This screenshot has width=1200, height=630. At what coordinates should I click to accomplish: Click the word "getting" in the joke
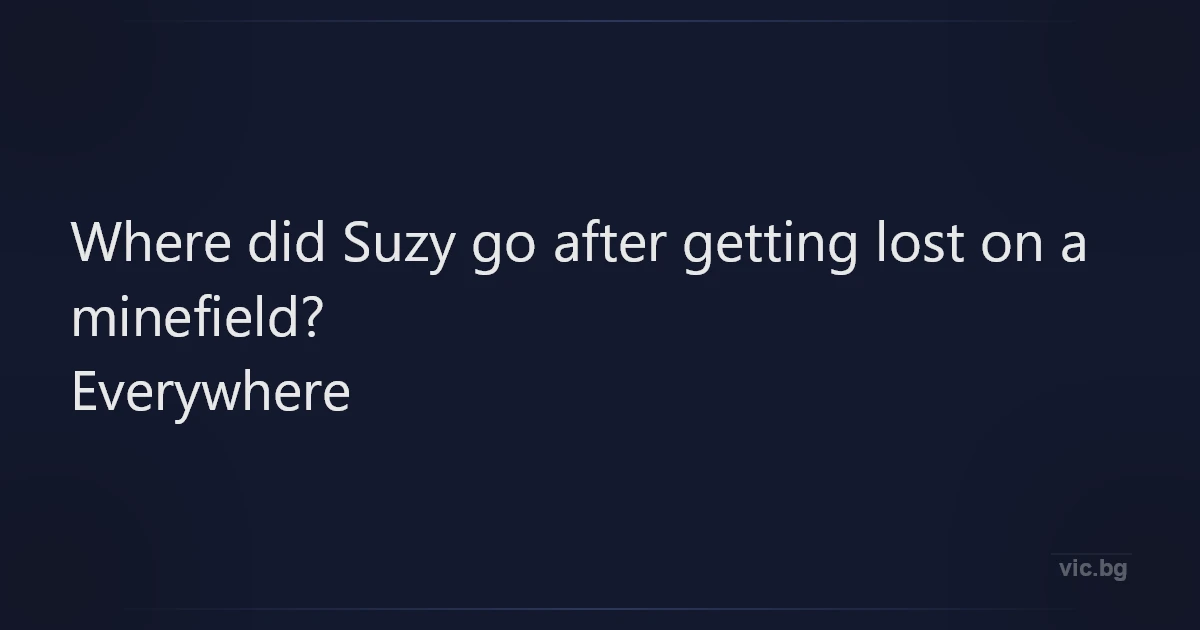pos(770,245)
